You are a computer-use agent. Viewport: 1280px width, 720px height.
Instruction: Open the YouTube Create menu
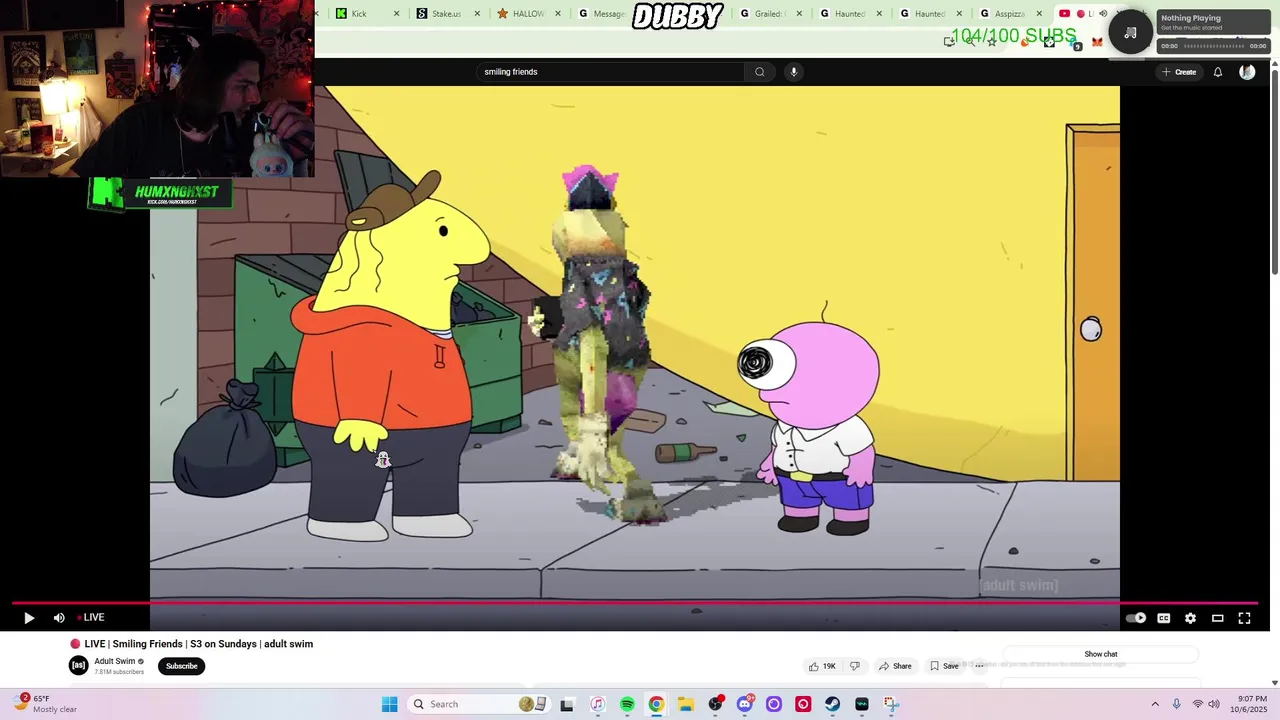point(1179,72)
